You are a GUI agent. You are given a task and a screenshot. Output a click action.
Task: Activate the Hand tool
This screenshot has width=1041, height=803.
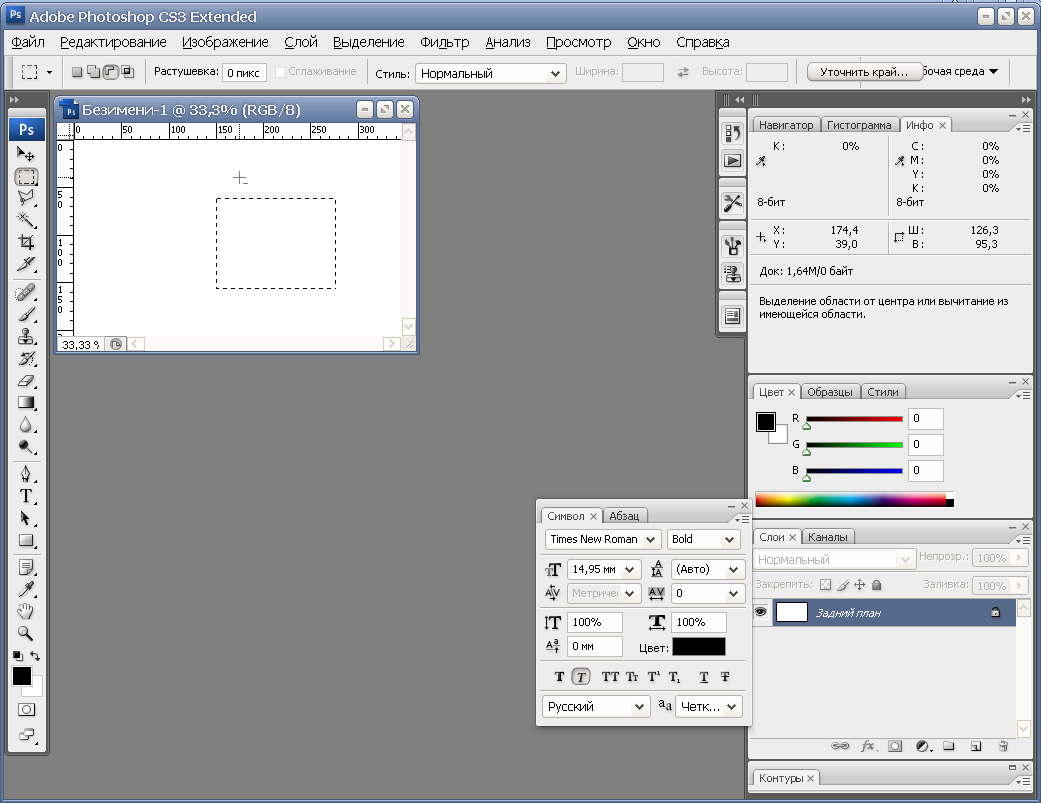[26, 611]
